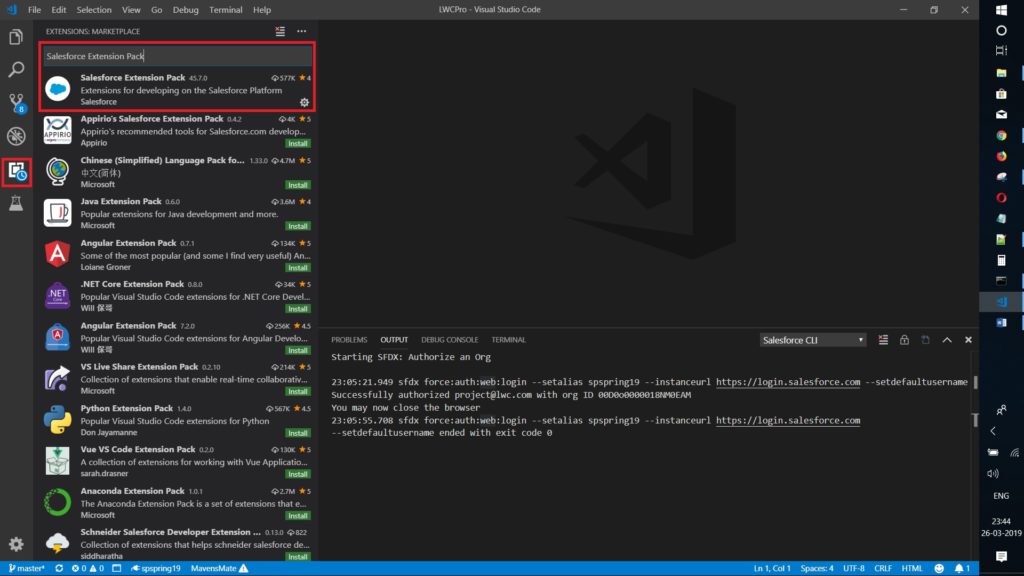Open Firefox from Windows taskbar
Viewport: 1024px width, 576px height.
(x=1001, y=156)
